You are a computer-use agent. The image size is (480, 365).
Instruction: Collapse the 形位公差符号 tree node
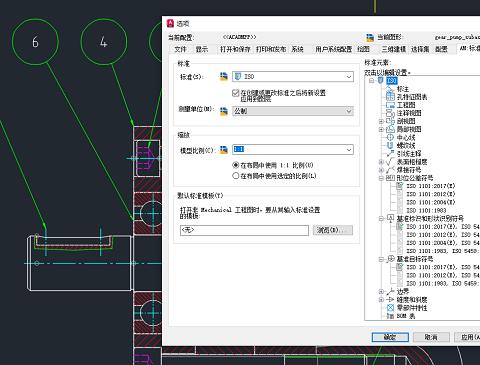coord(381,178)
